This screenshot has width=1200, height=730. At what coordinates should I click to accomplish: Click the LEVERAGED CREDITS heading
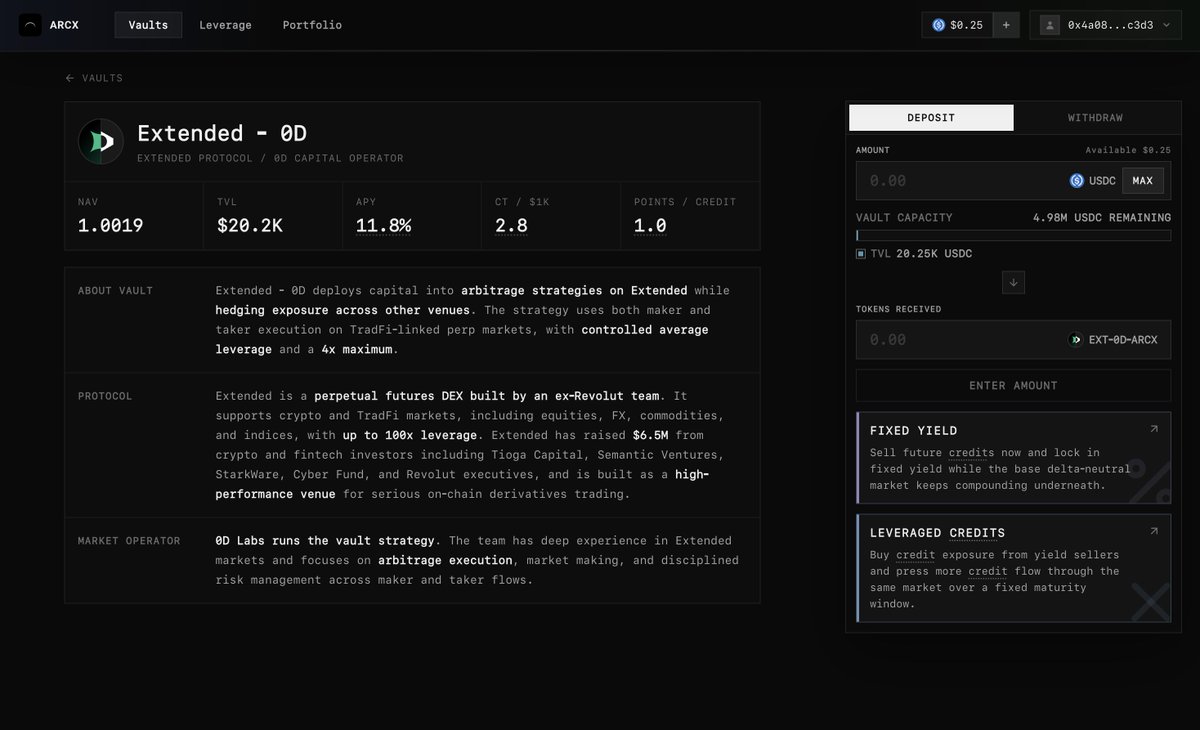[937, 533]
